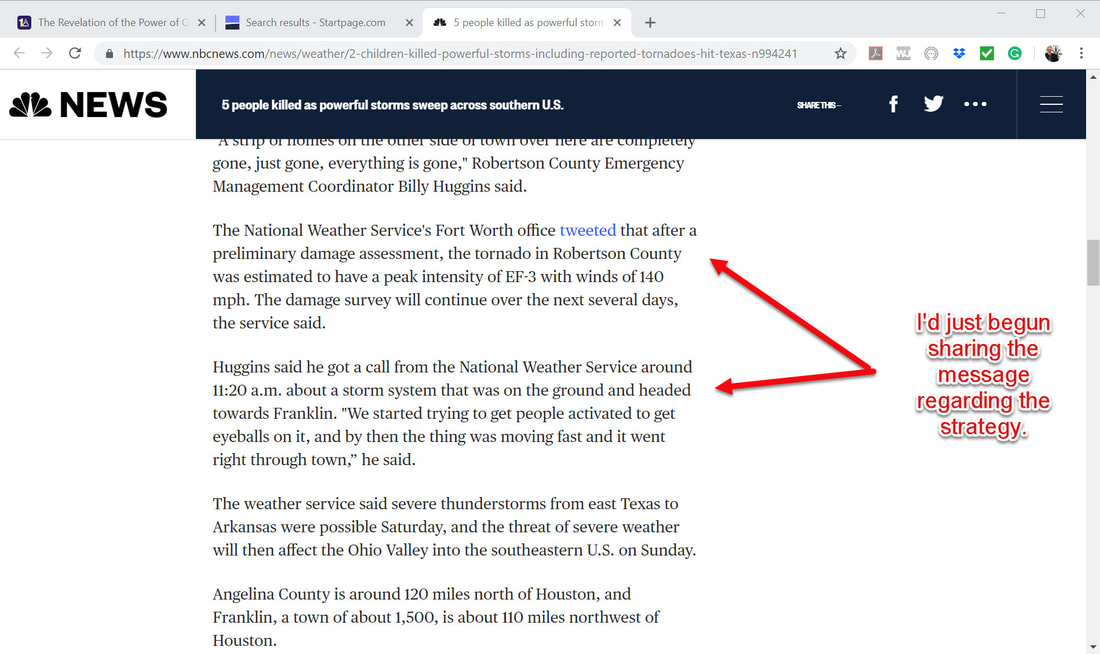Open the Grammarly extension
Screen dimensions: 1100x654
pos(1015,54)
